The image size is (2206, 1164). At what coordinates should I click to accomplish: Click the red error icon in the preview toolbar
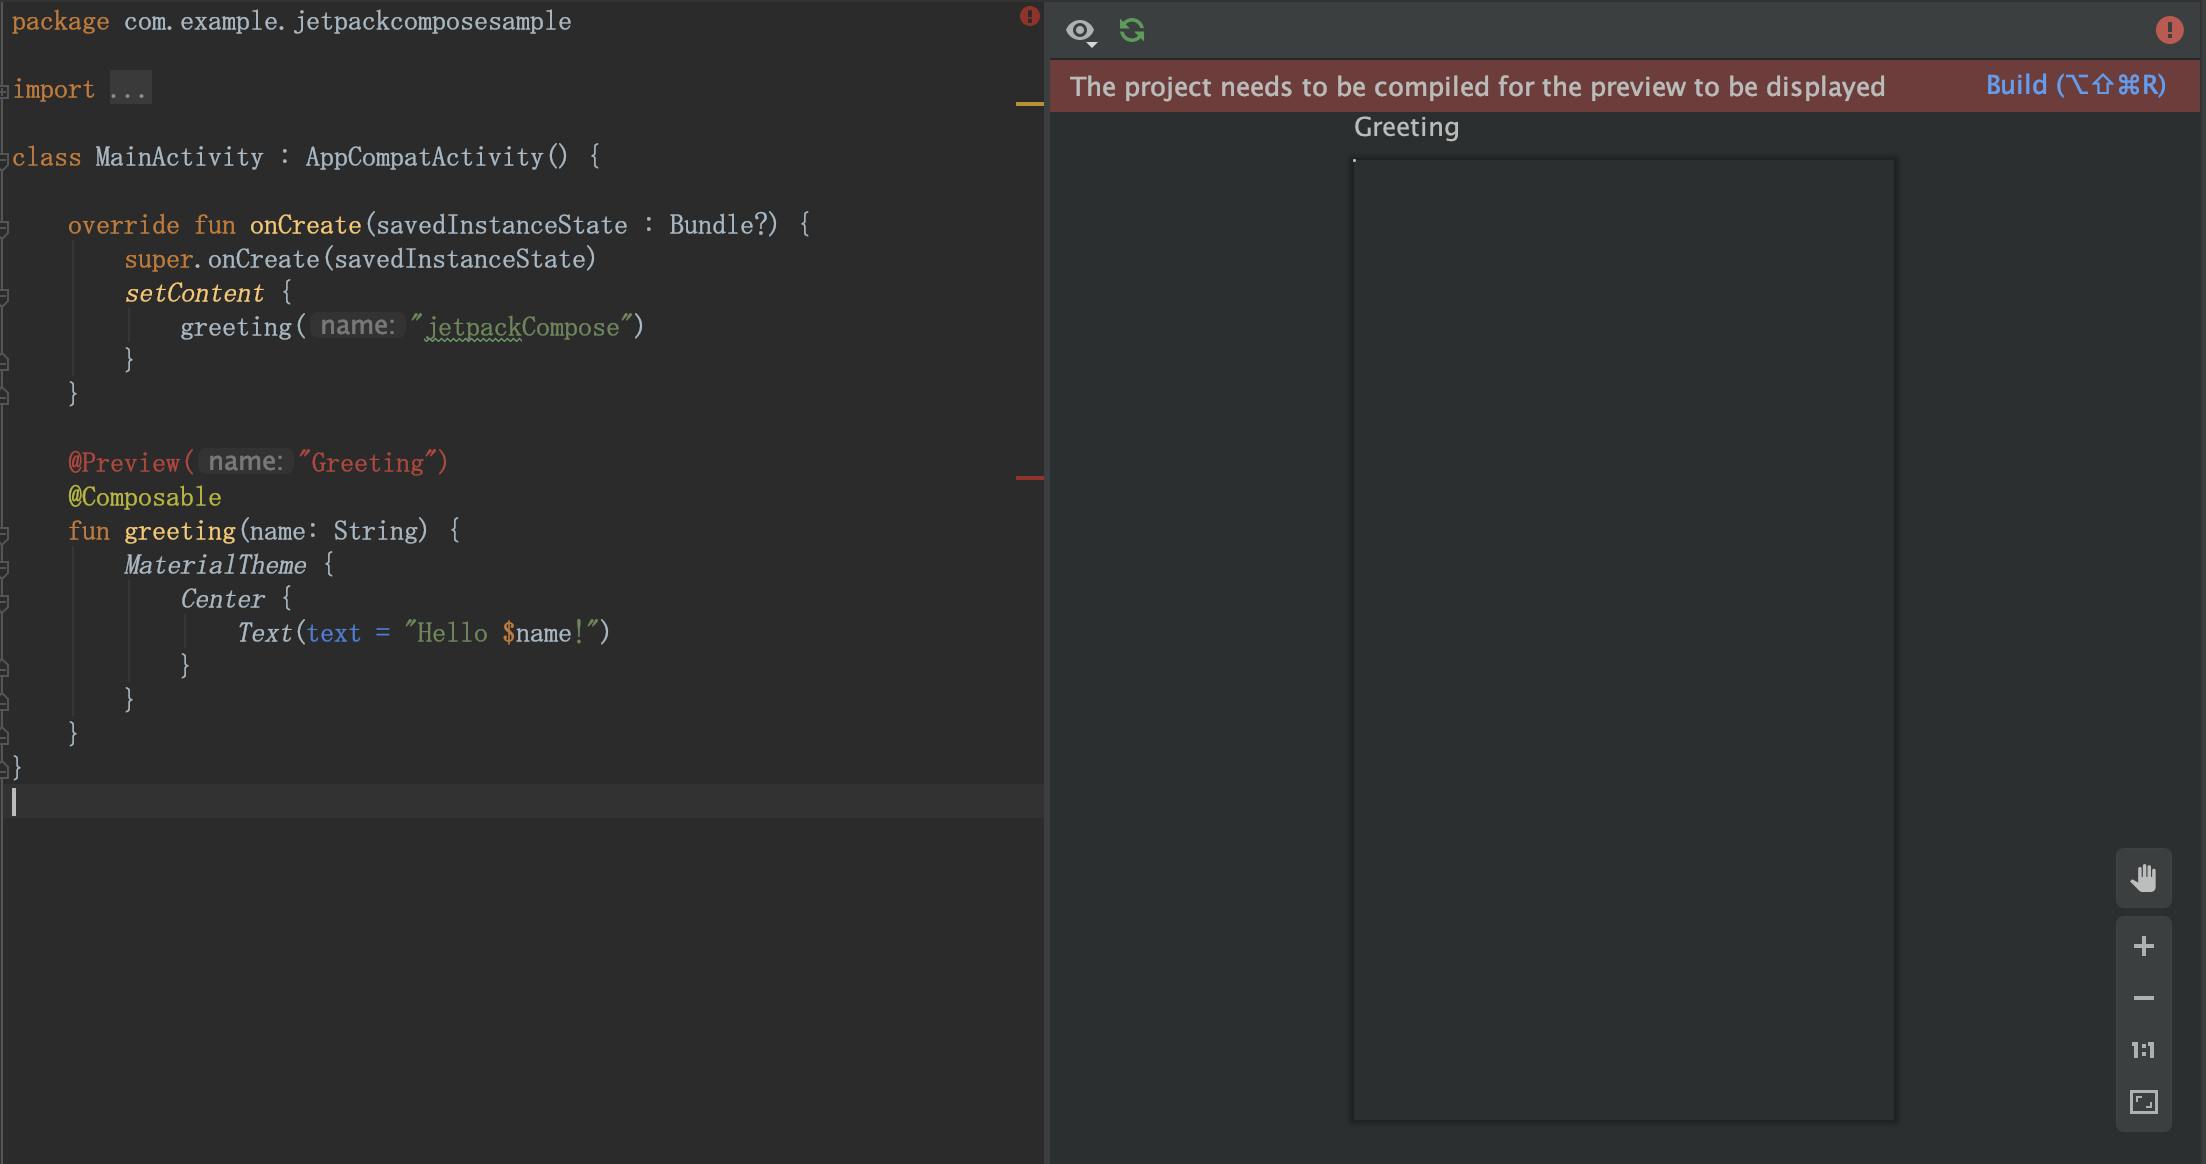pyautogui.click(x=2169, y=31)
